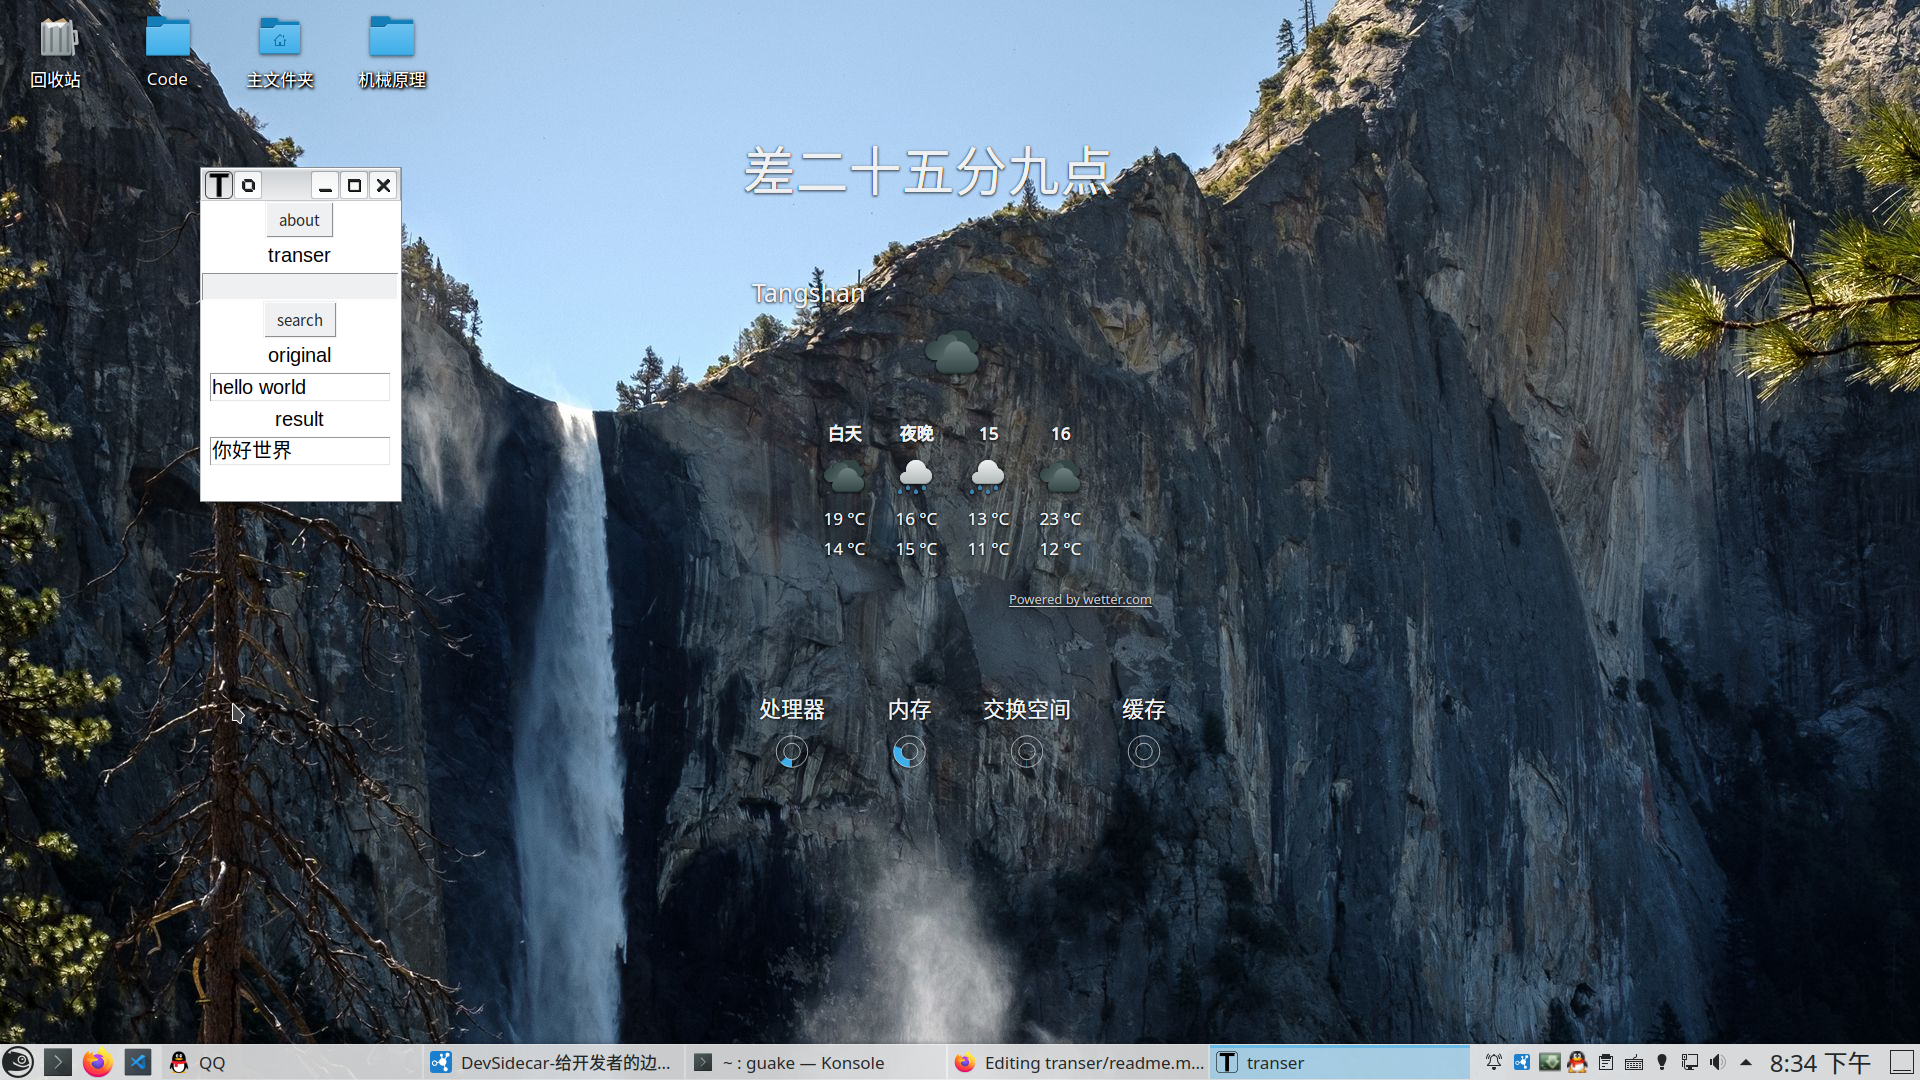Open the DevSidecar system tray icon
The height and width of the screenshot is (1080, 1920).
tap(1522, 1062)
